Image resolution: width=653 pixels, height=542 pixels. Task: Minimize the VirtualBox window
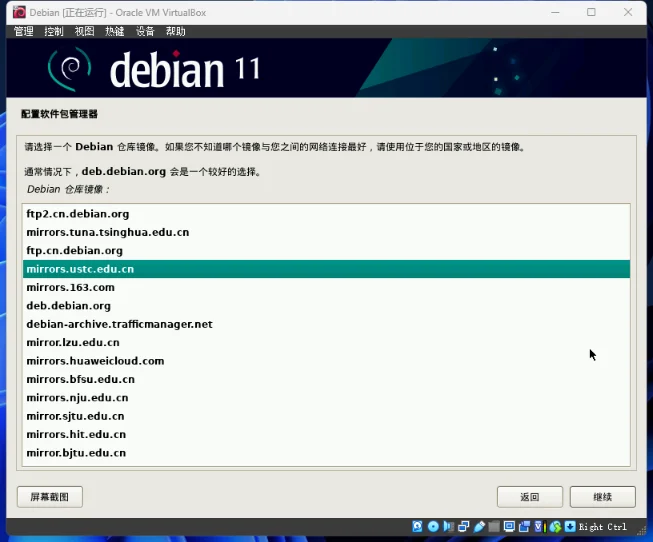(555, 12)
